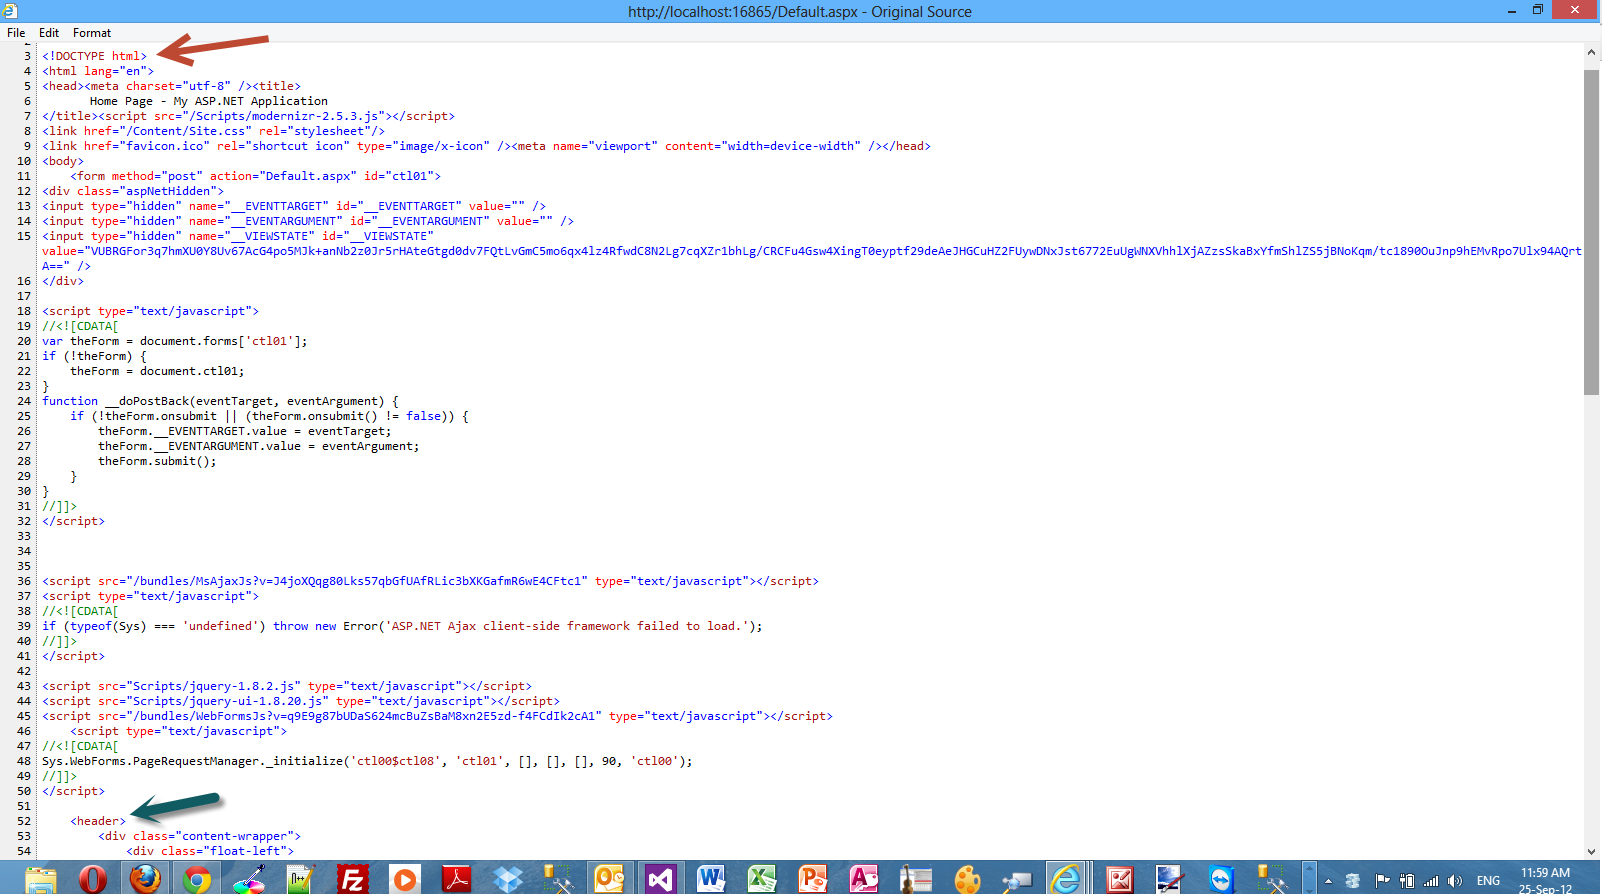Click the jquery-1.8.2.js script line
The width and height of the screenshot is (1602, 894).
[287, 686]
